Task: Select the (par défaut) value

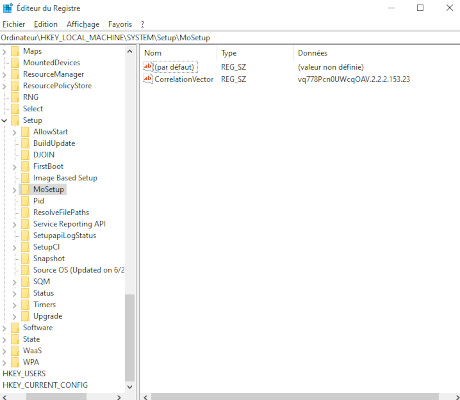Action: pos(174,67)
